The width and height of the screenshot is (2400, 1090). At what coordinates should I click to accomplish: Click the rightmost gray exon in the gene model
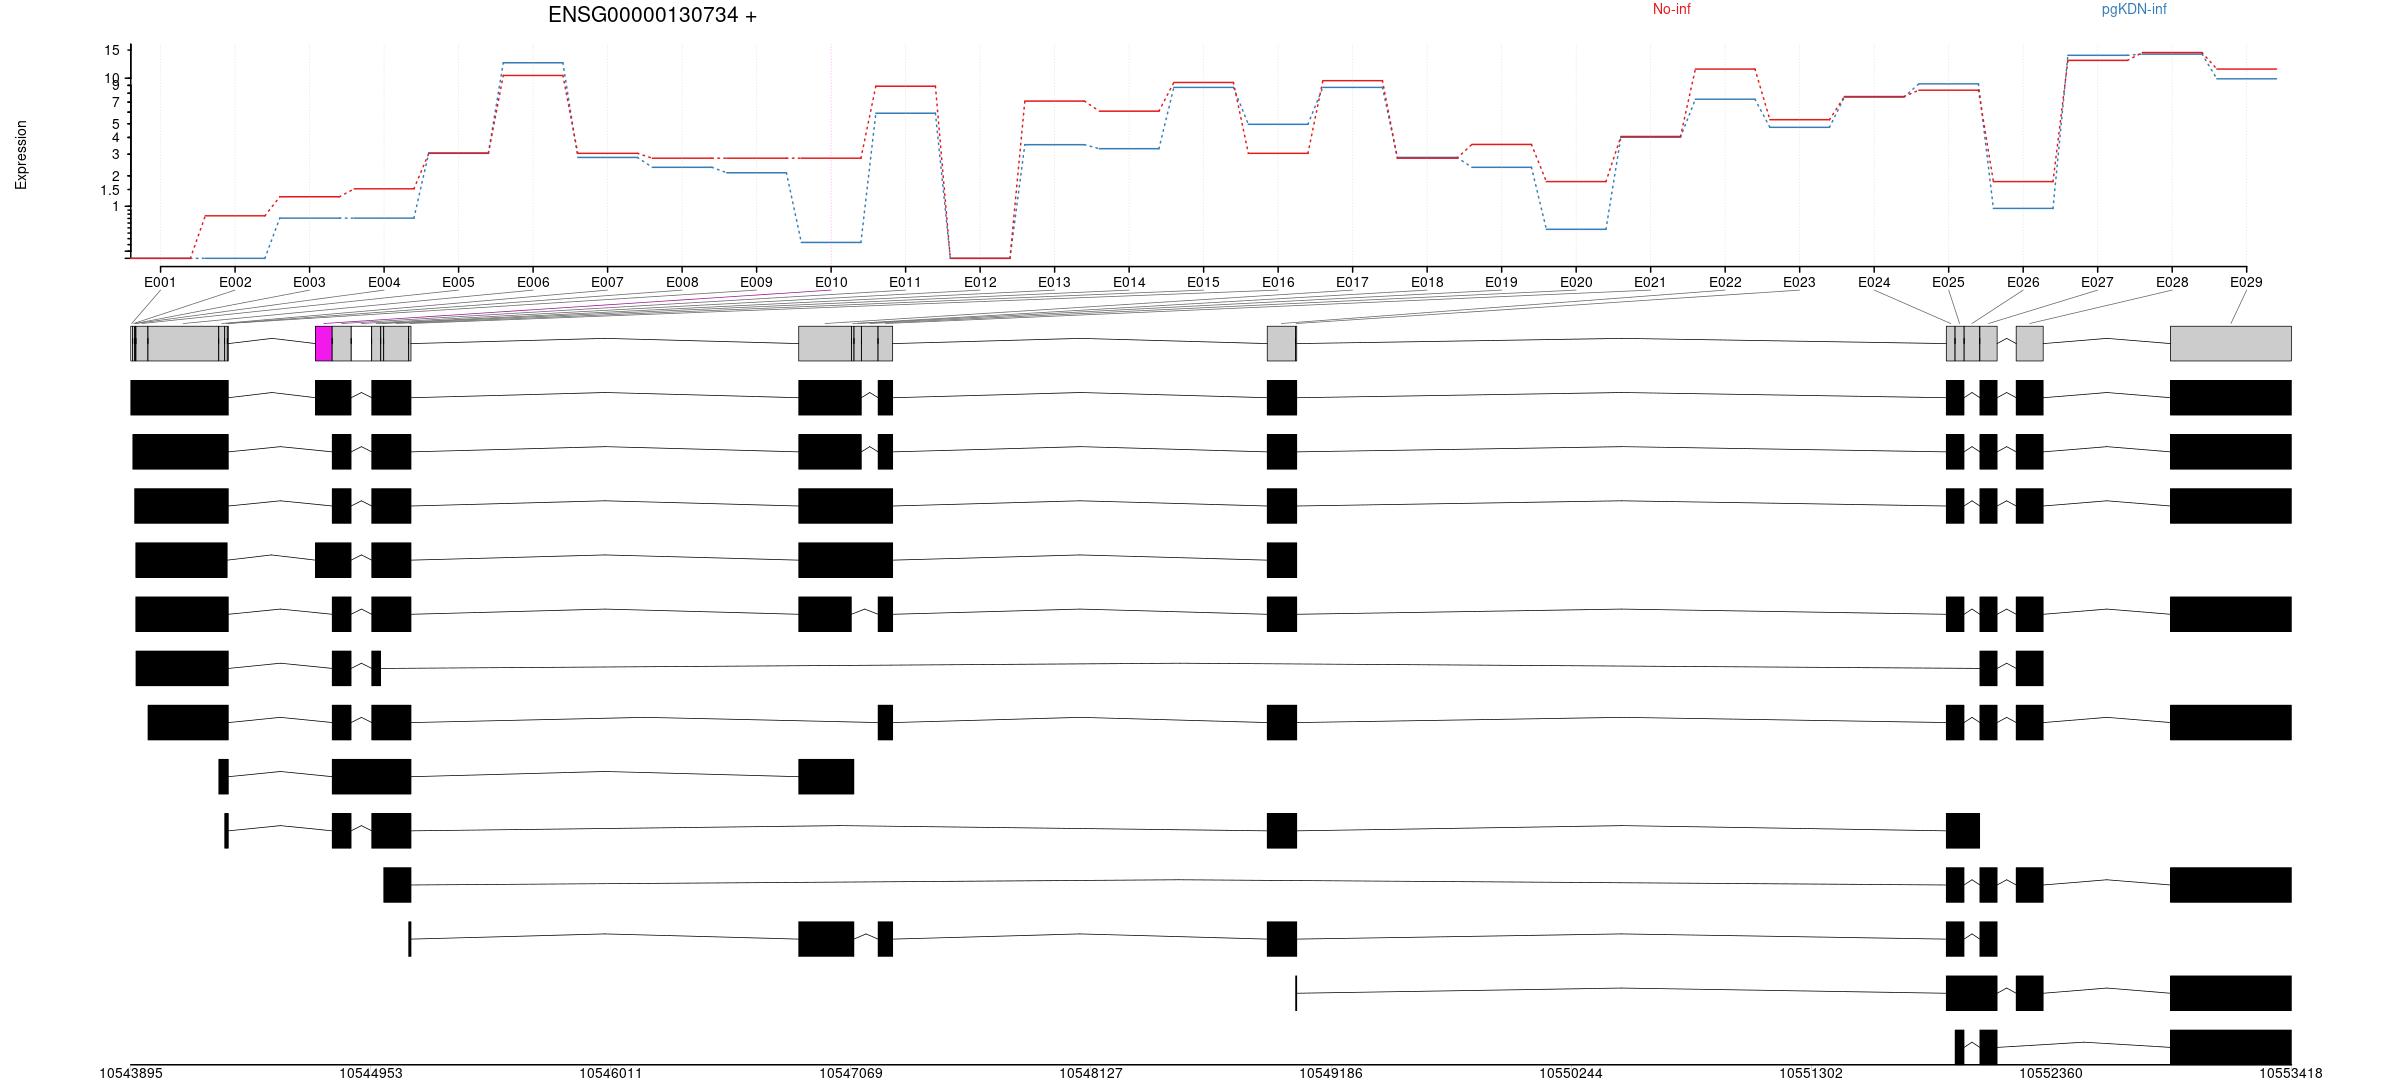tap(2230, 343)
